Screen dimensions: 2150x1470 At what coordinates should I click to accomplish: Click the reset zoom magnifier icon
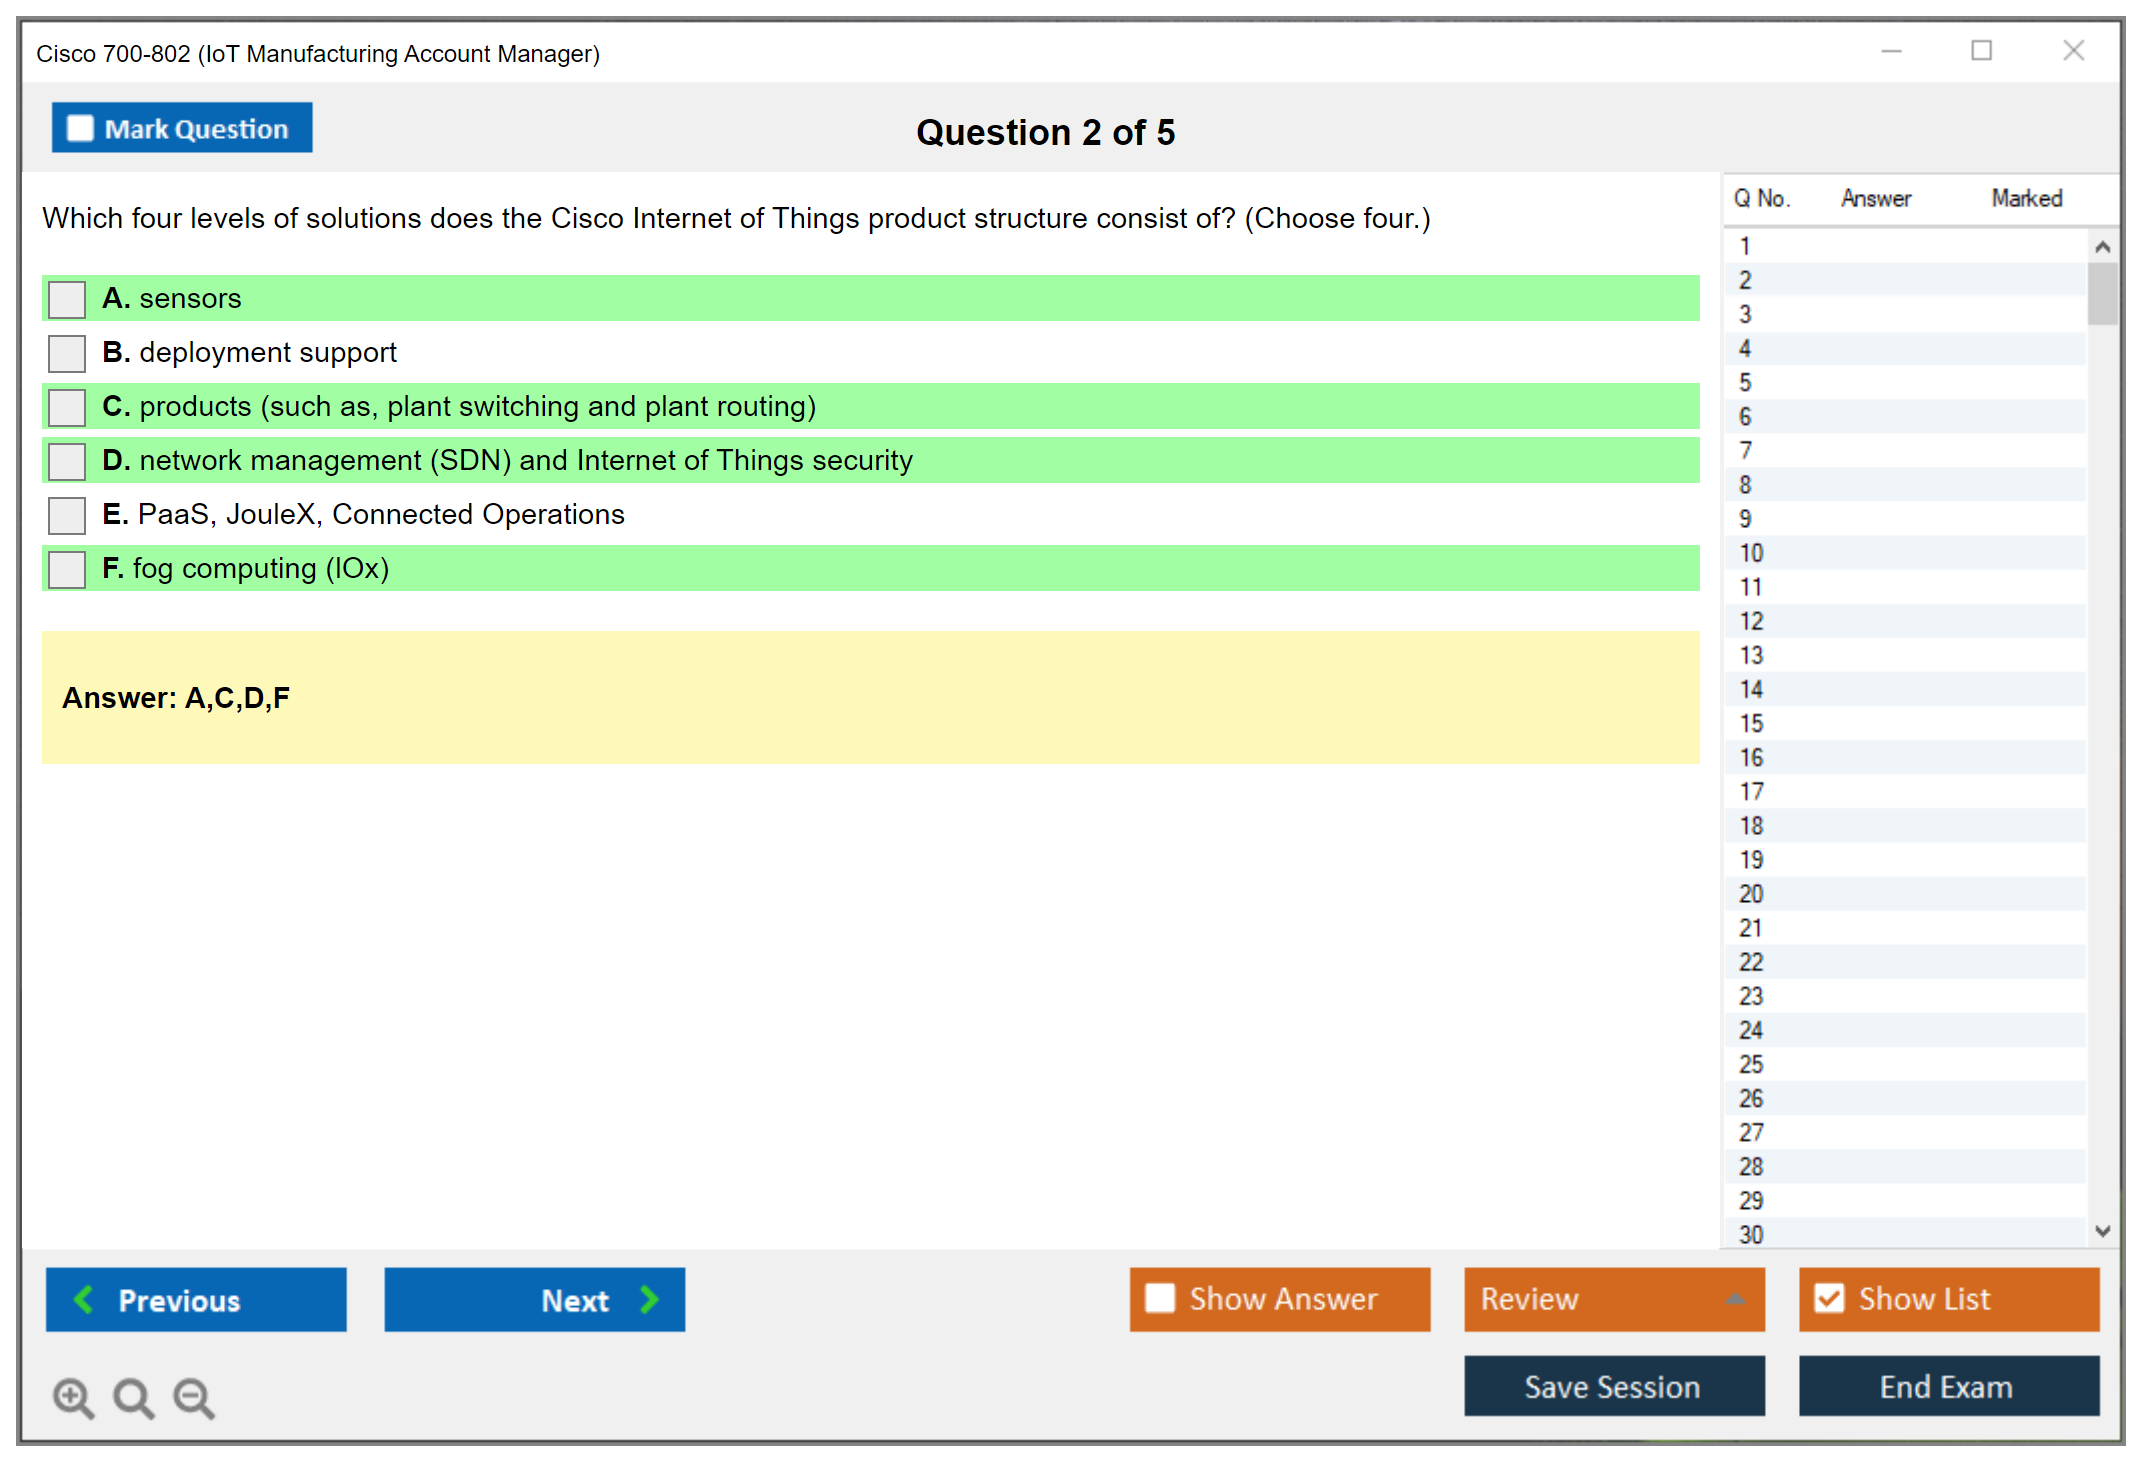pos(133,1397)
